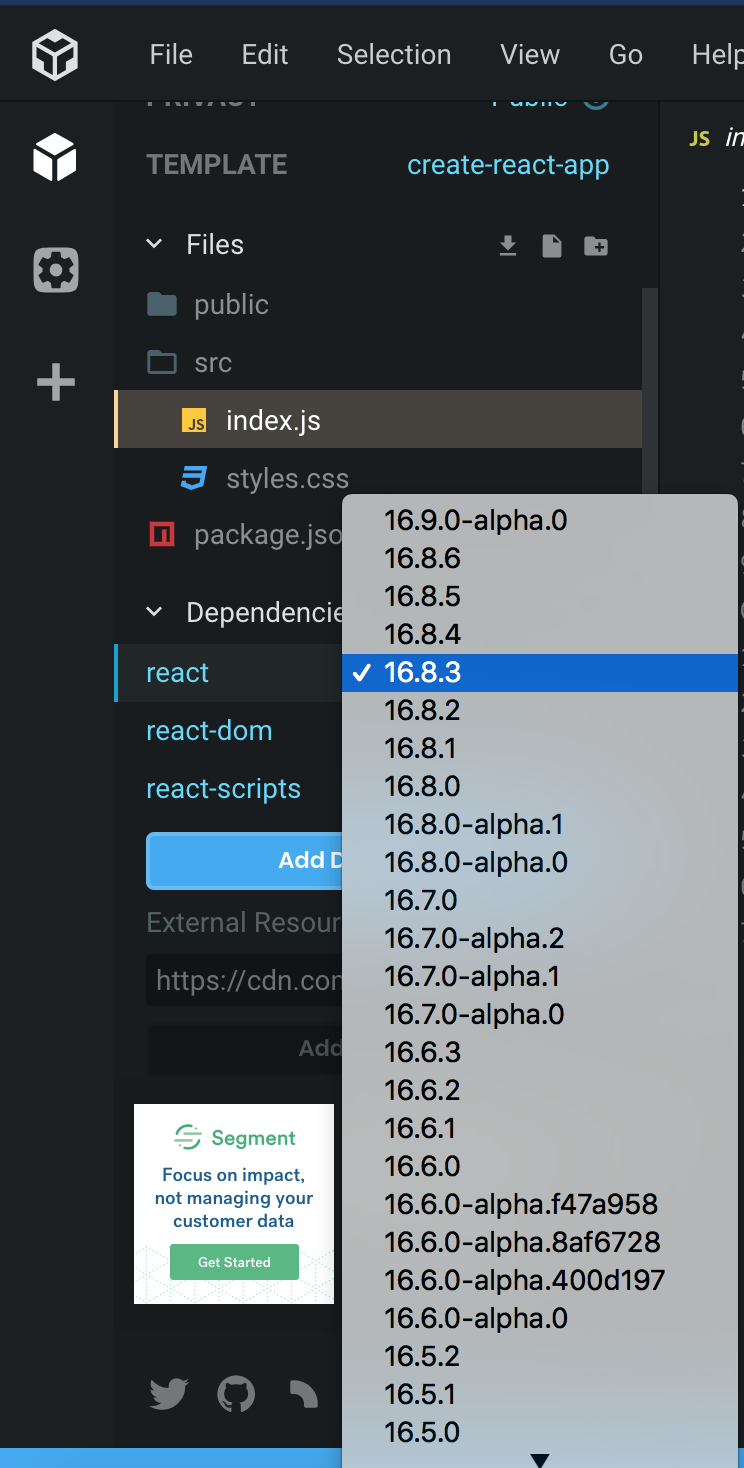
Task: Click the download files icon
Action: click(508, 246)
